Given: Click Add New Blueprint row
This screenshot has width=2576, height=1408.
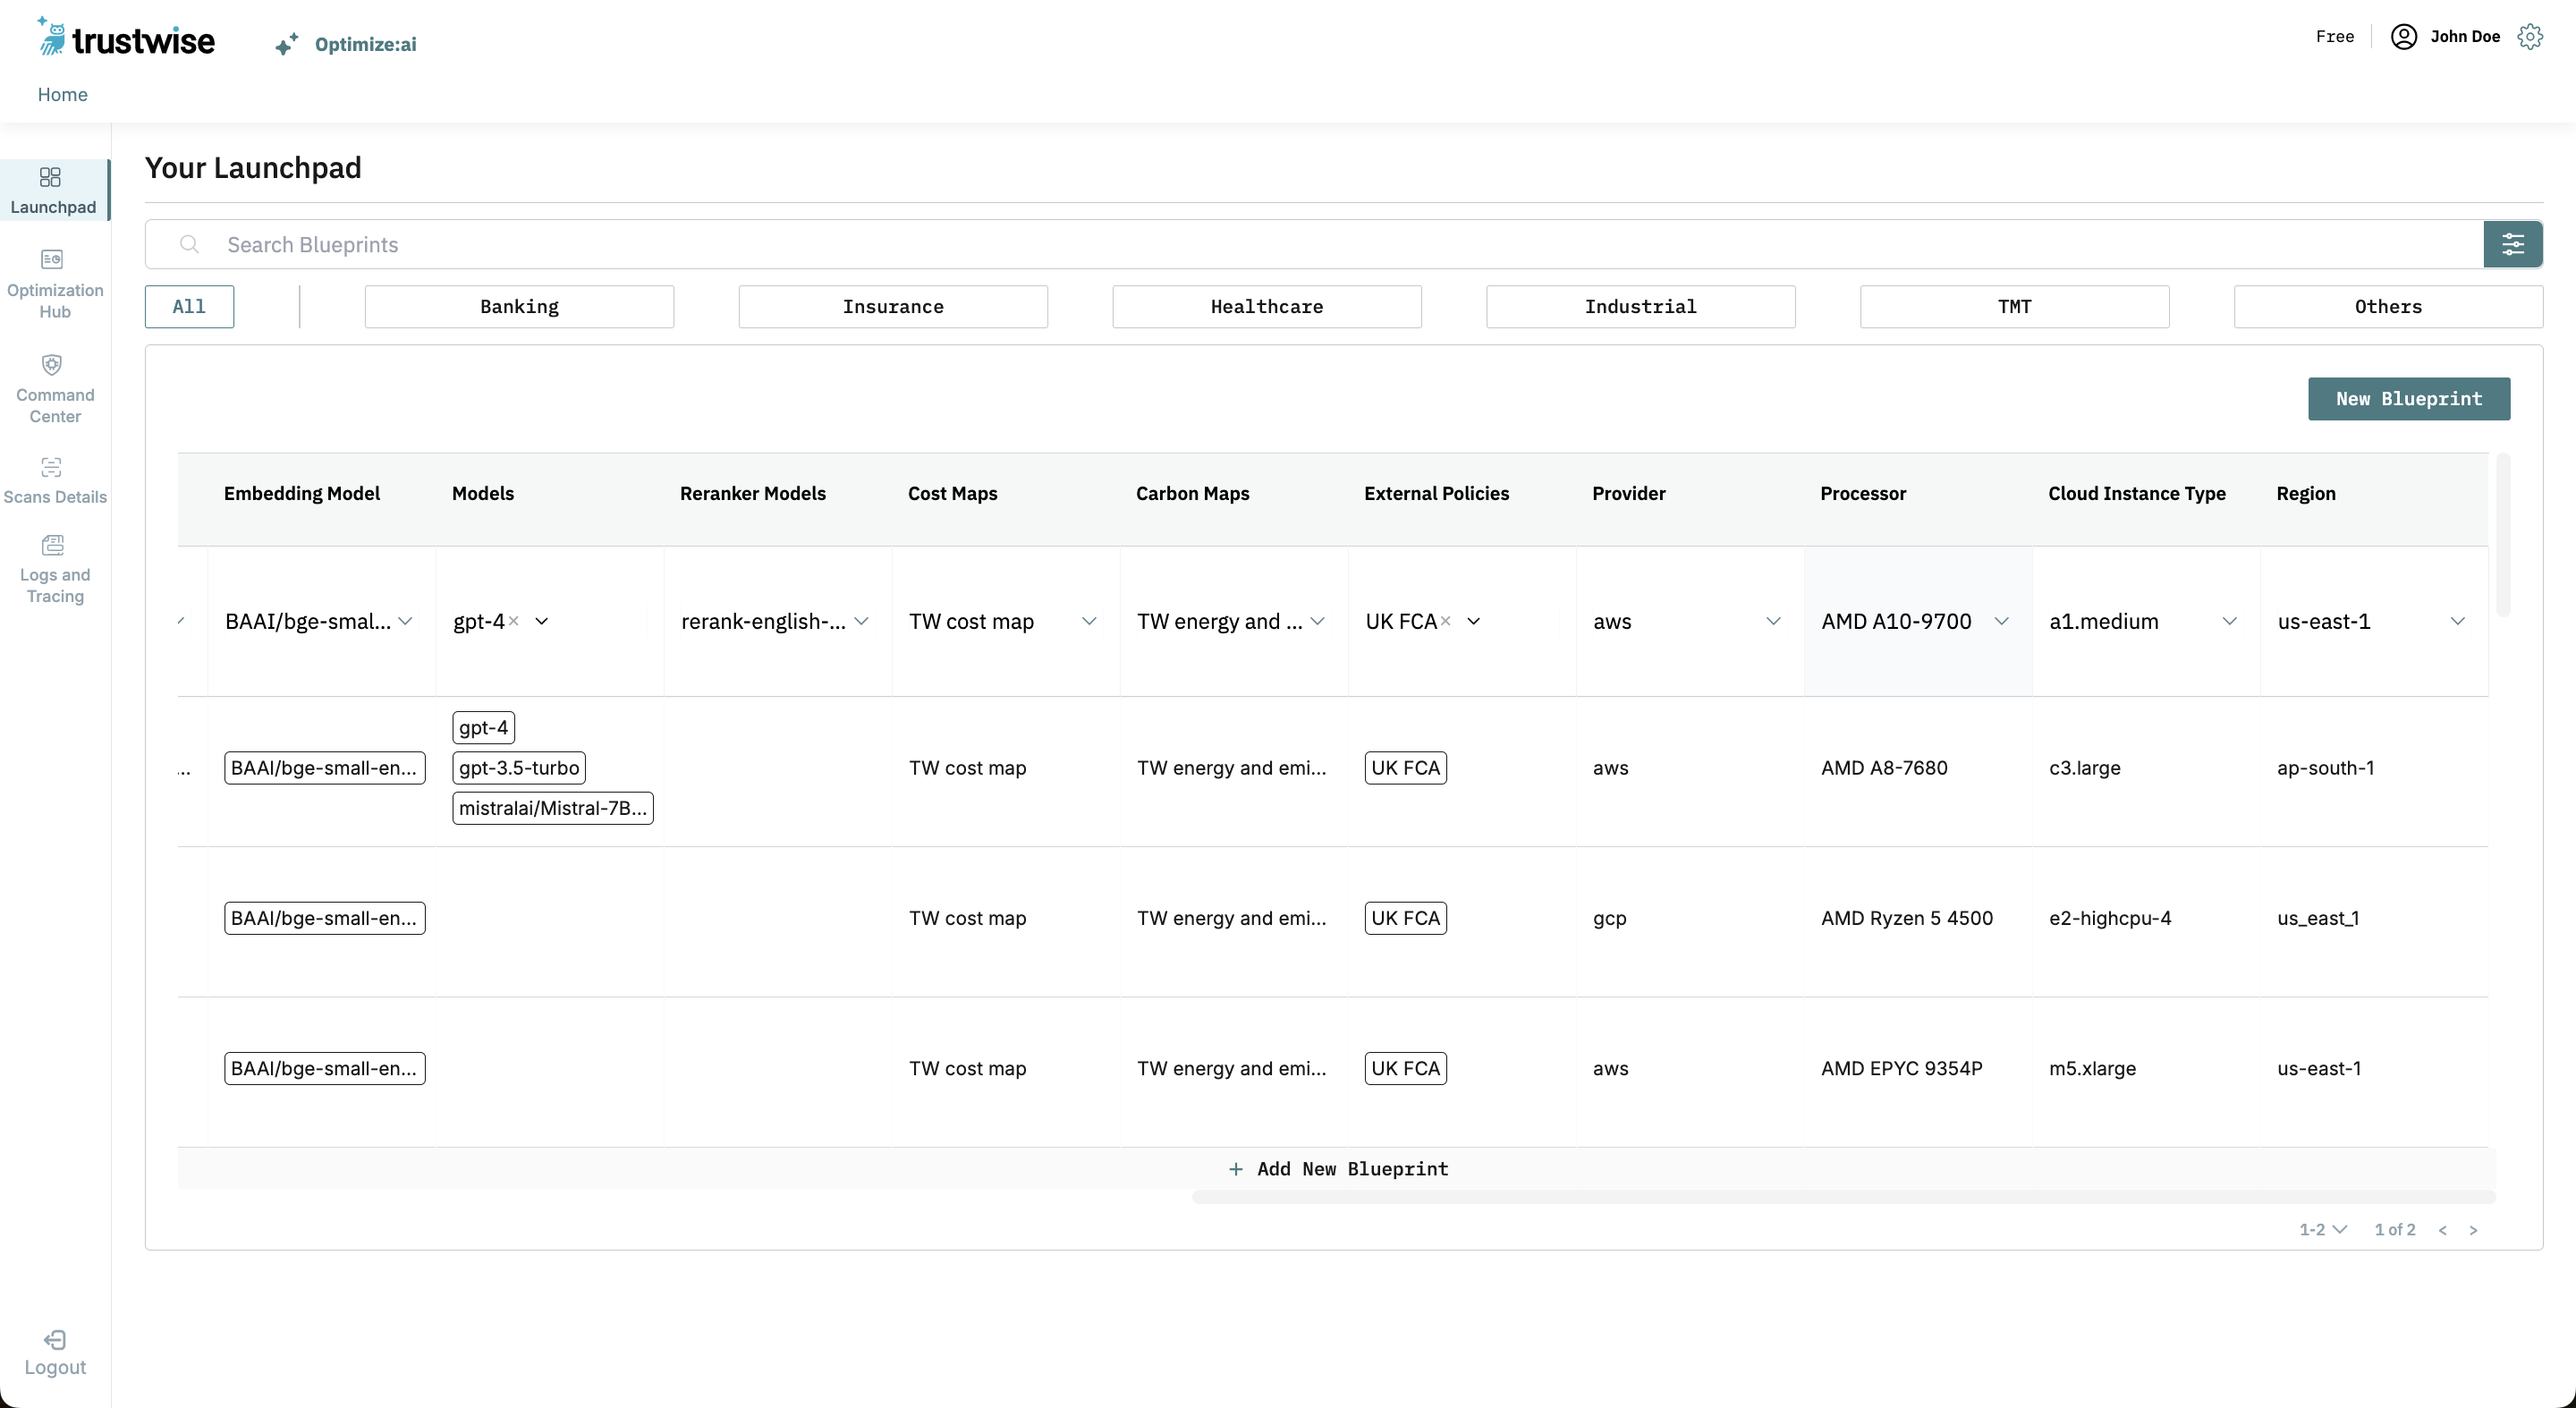Looking at the screenshot, I should coord(1337,1169).
